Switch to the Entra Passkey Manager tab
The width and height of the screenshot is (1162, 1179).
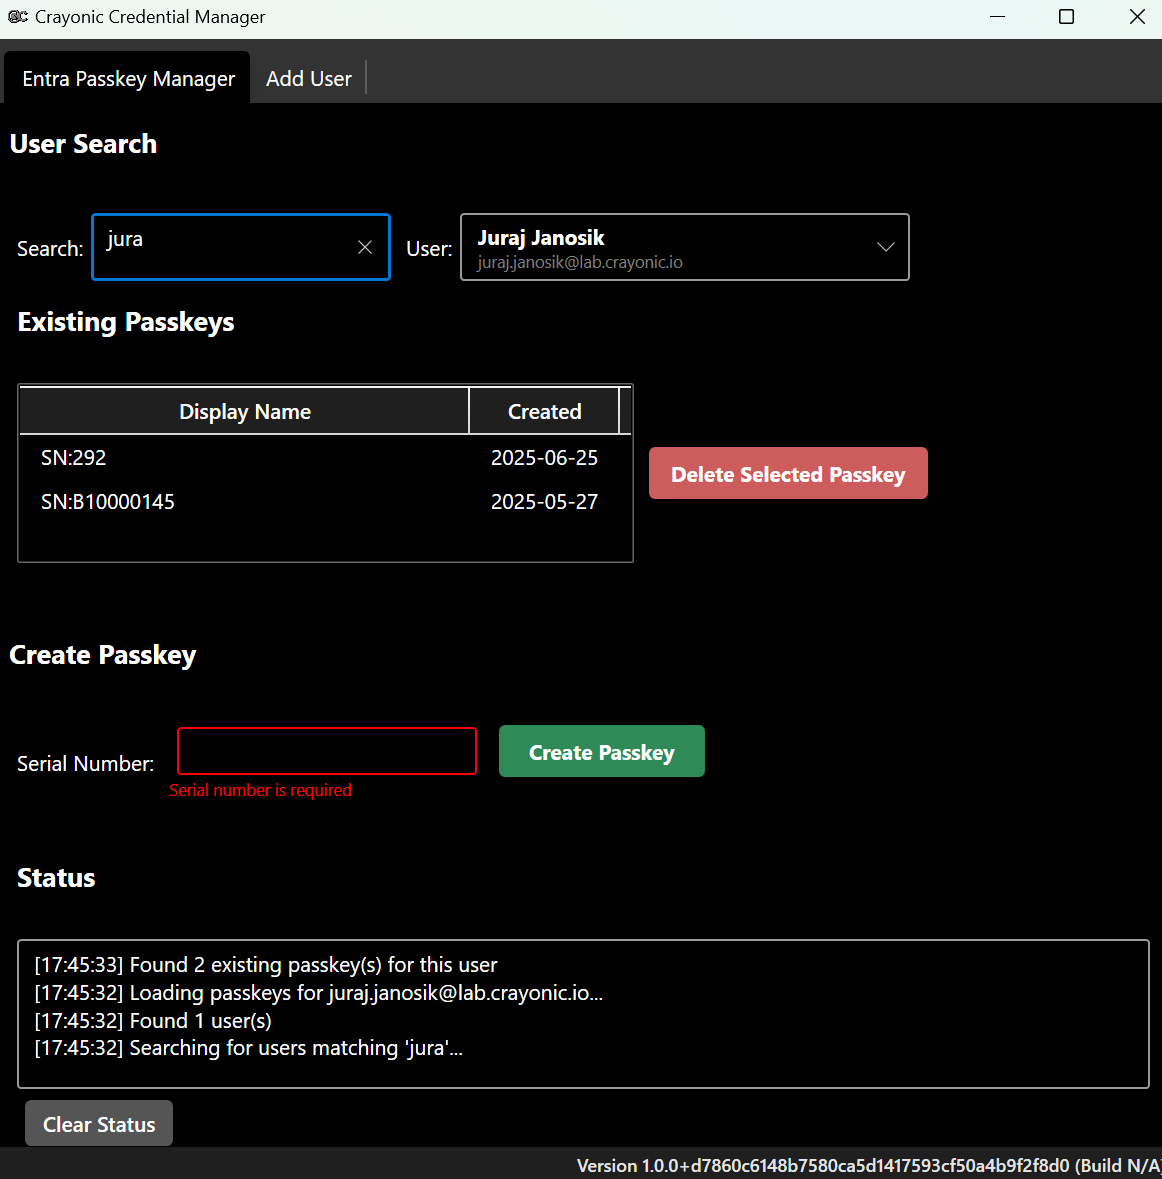pyautogui.click(x=128, y=79)
